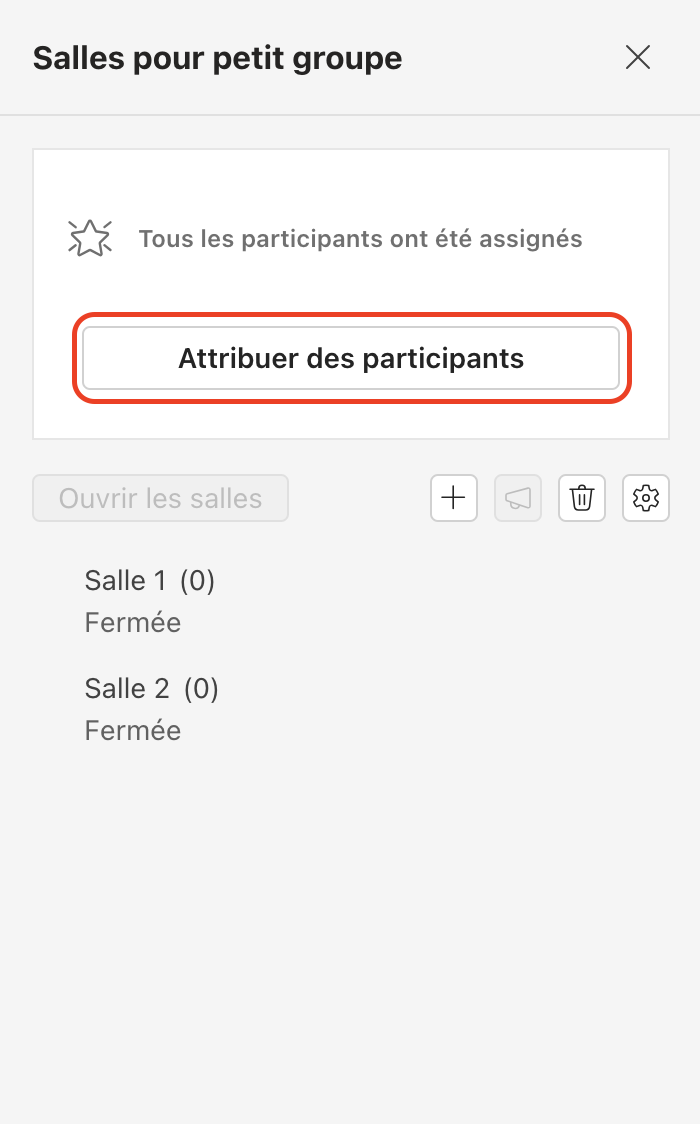
Task: Click the megaphone broadcast message icon
Action: pyautogui.click(x=518, y=498)
